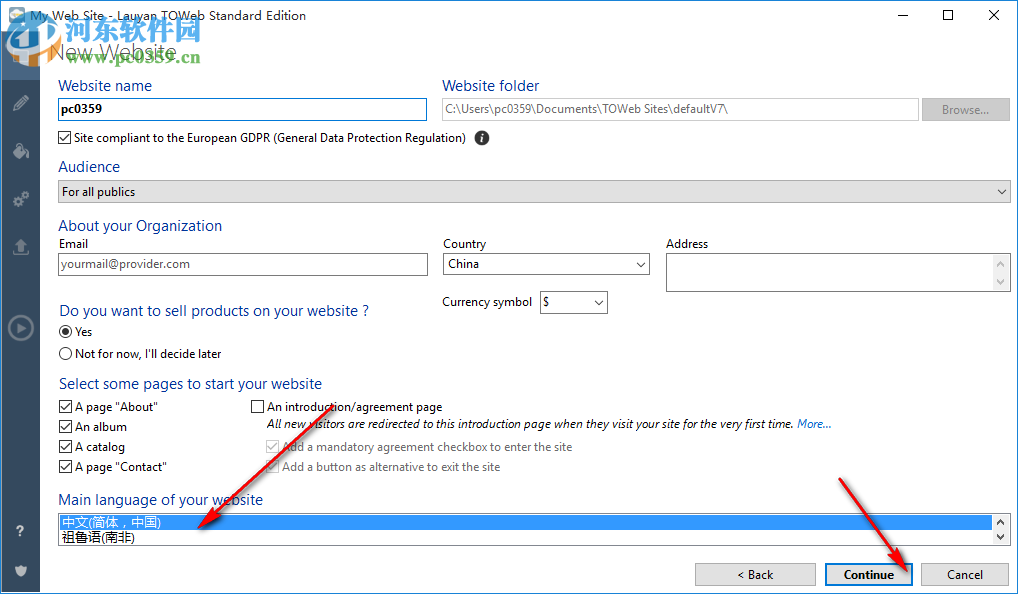Open the Currency symbol dropdown
Screen dimensions: 1018x594
pyautogui.click(x=574, y=303)
